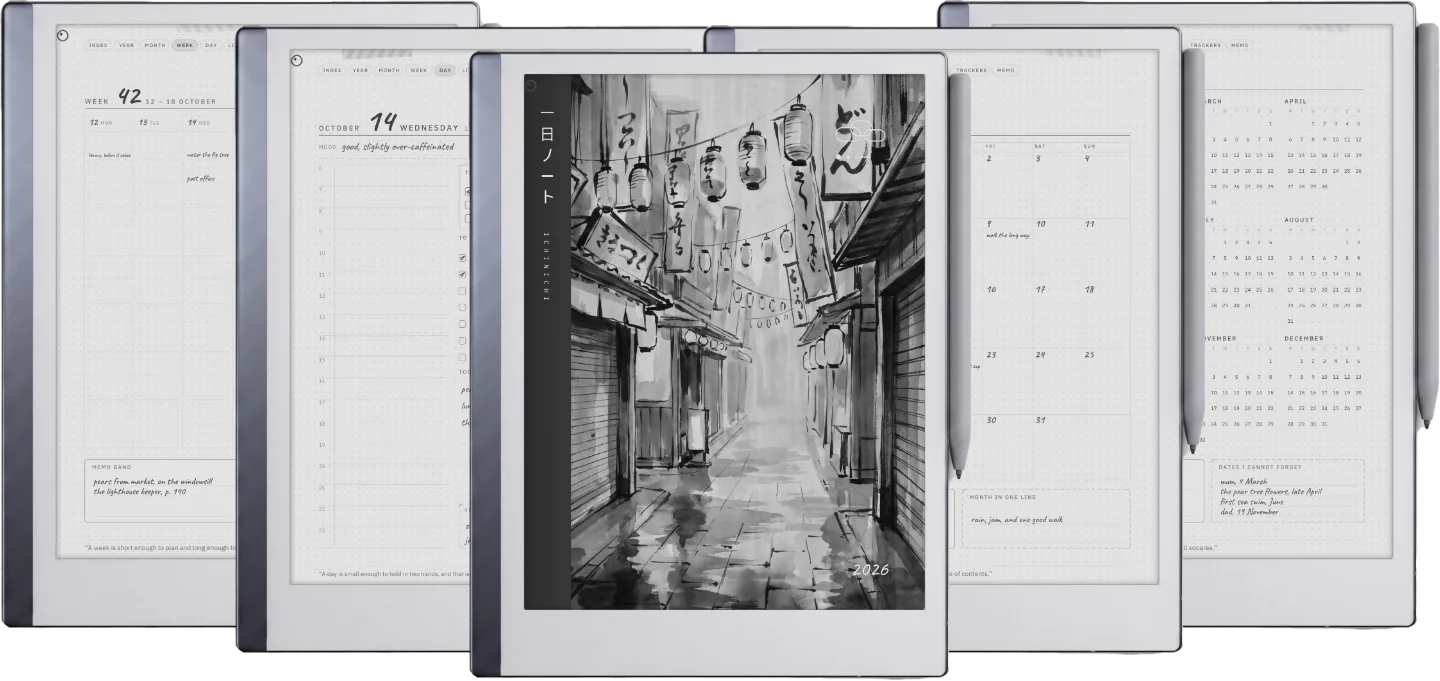Screen dimensions: 1440x681
Task: Open day "13 TUE" in the weekly view
Action: [149, 123]
